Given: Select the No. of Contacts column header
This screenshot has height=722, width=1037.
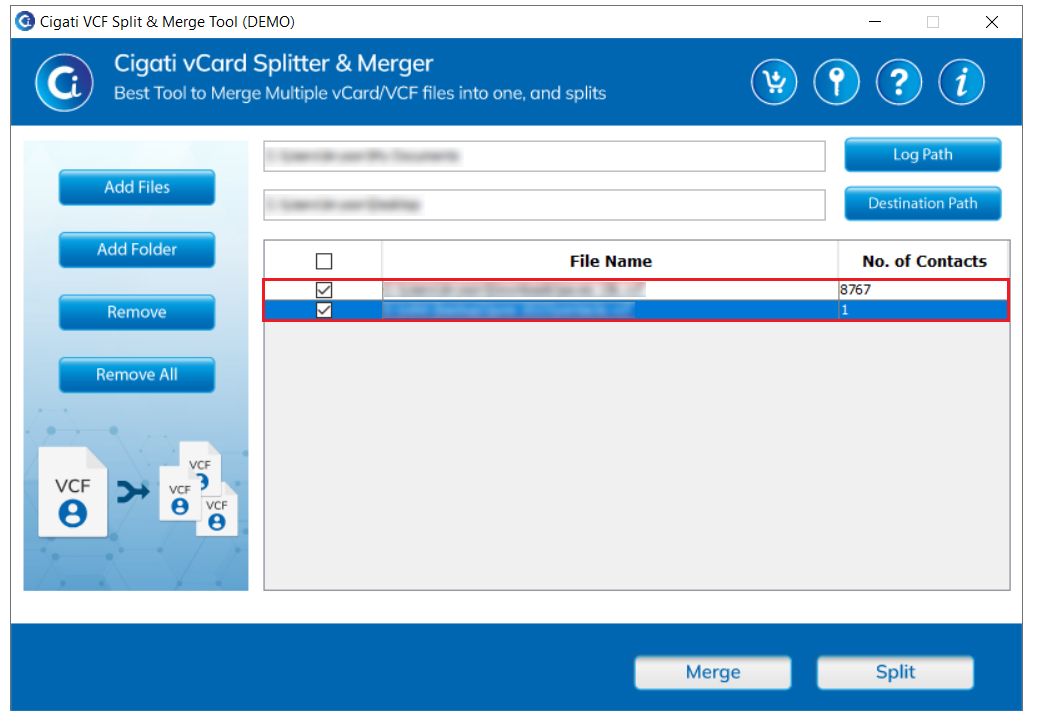Looking at the screenshot, I should (x=924, y=261).
